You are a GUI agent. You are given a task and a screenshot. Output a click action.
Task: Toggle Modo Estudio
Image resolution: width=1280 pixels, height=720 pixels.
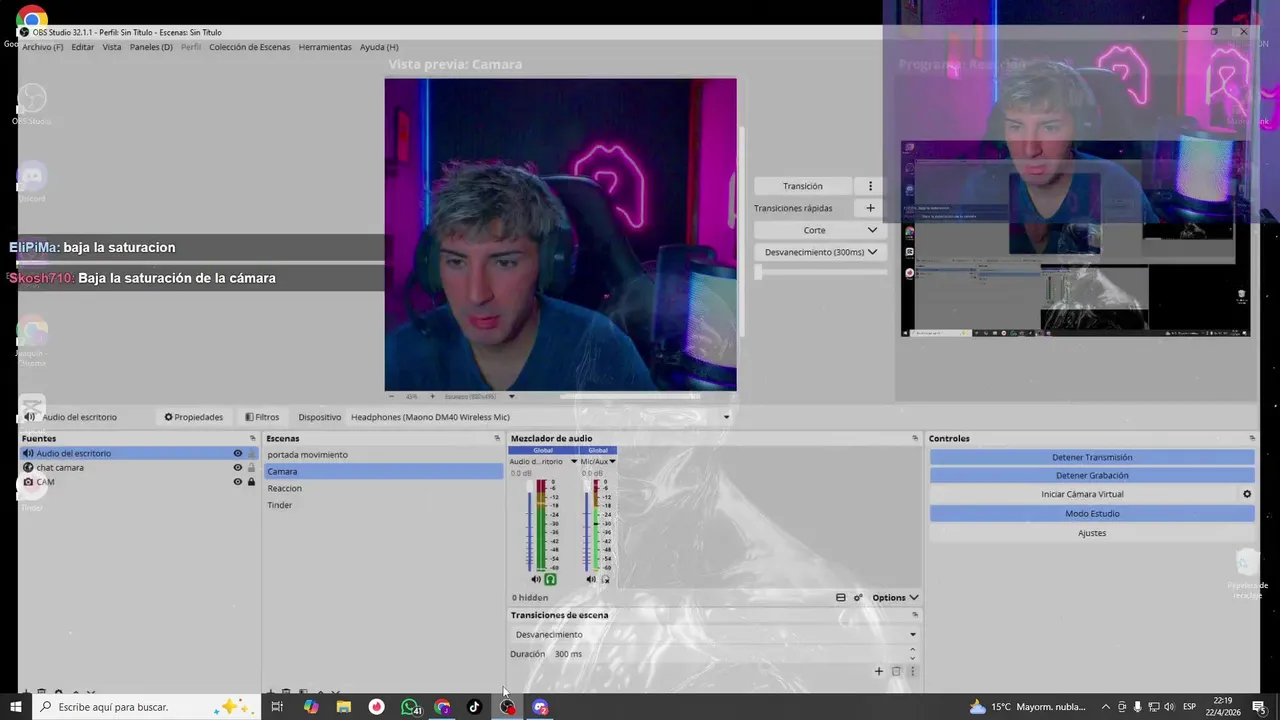pyautogui.click(x=1092, y=513)
